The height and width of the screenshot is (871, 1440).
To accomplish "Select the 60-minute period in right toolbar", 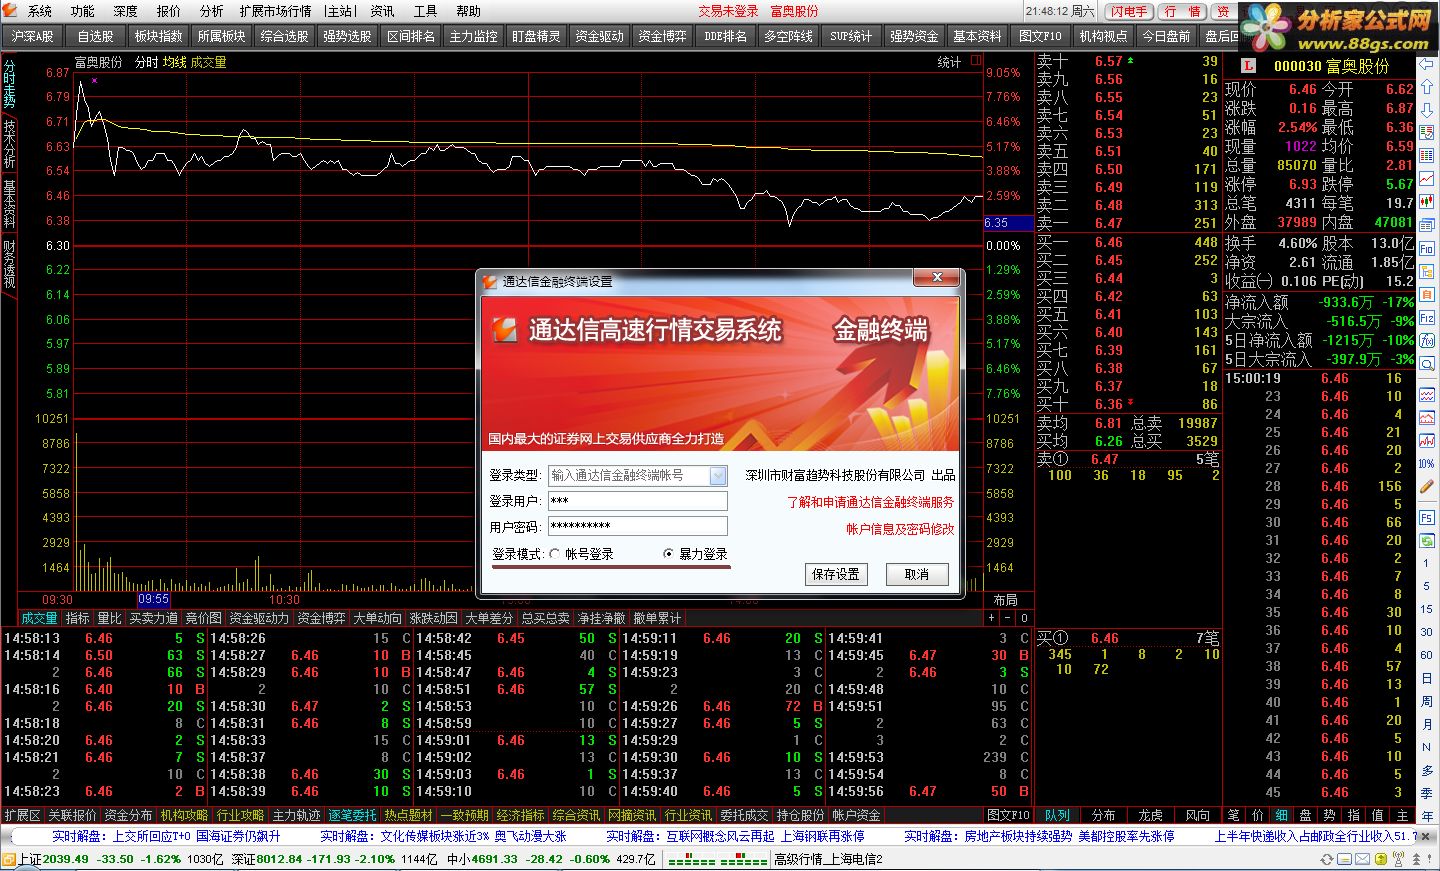I will pyautogui.click(x=1427, y=654).
